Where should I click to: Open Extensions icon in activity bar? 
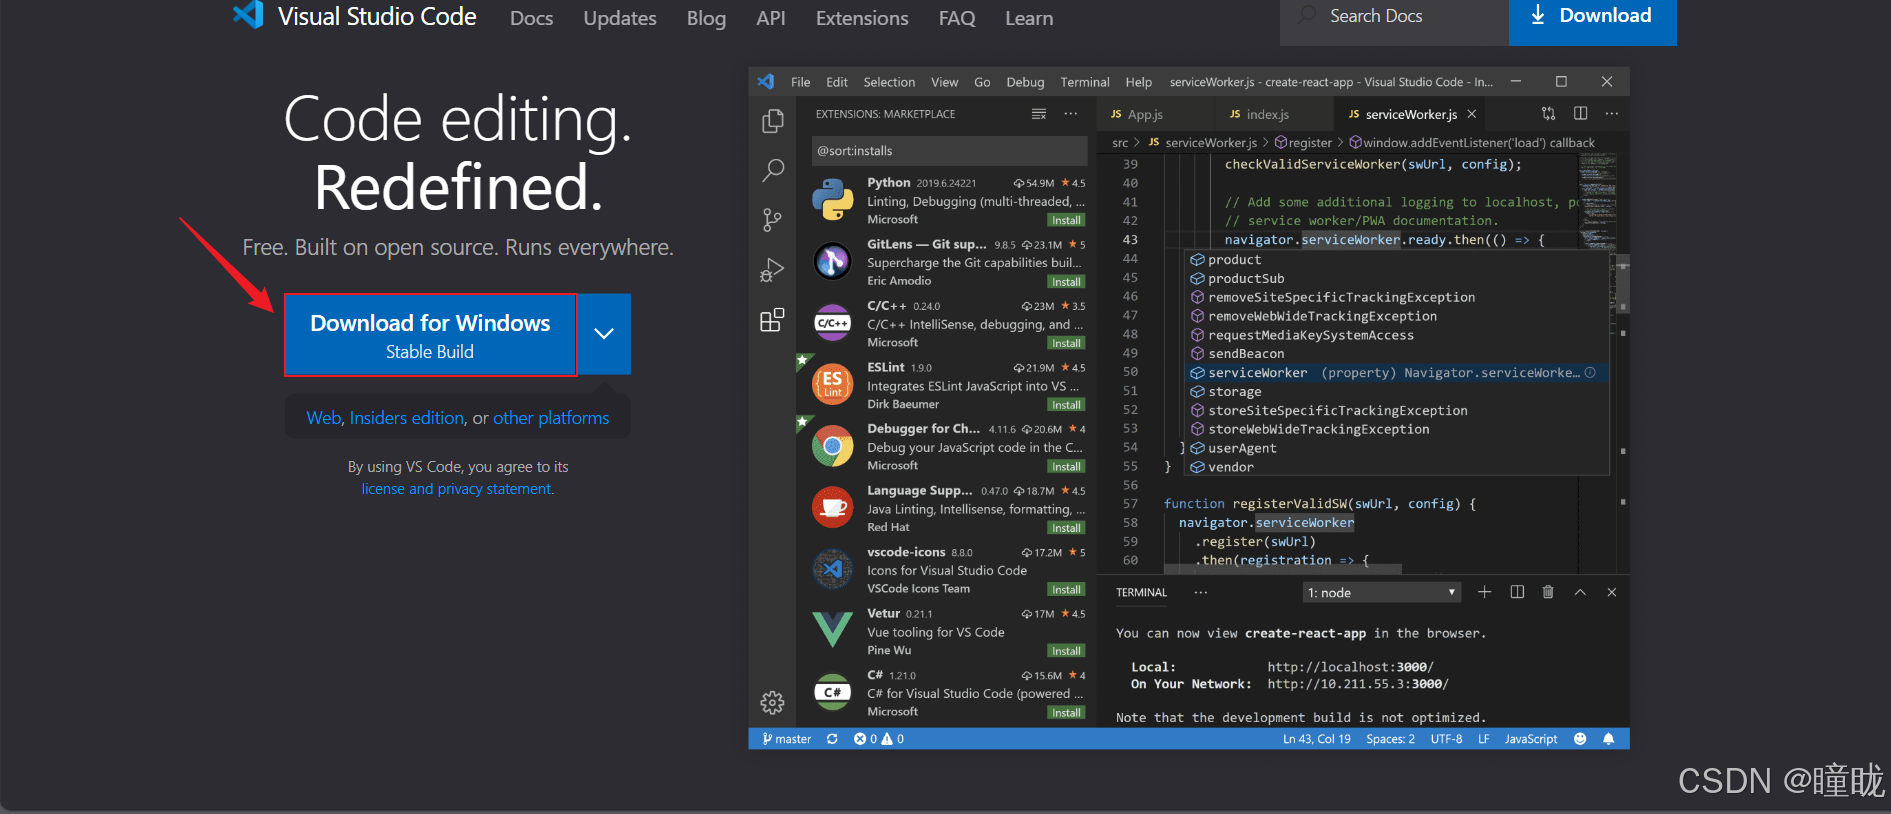coord(772,320)
